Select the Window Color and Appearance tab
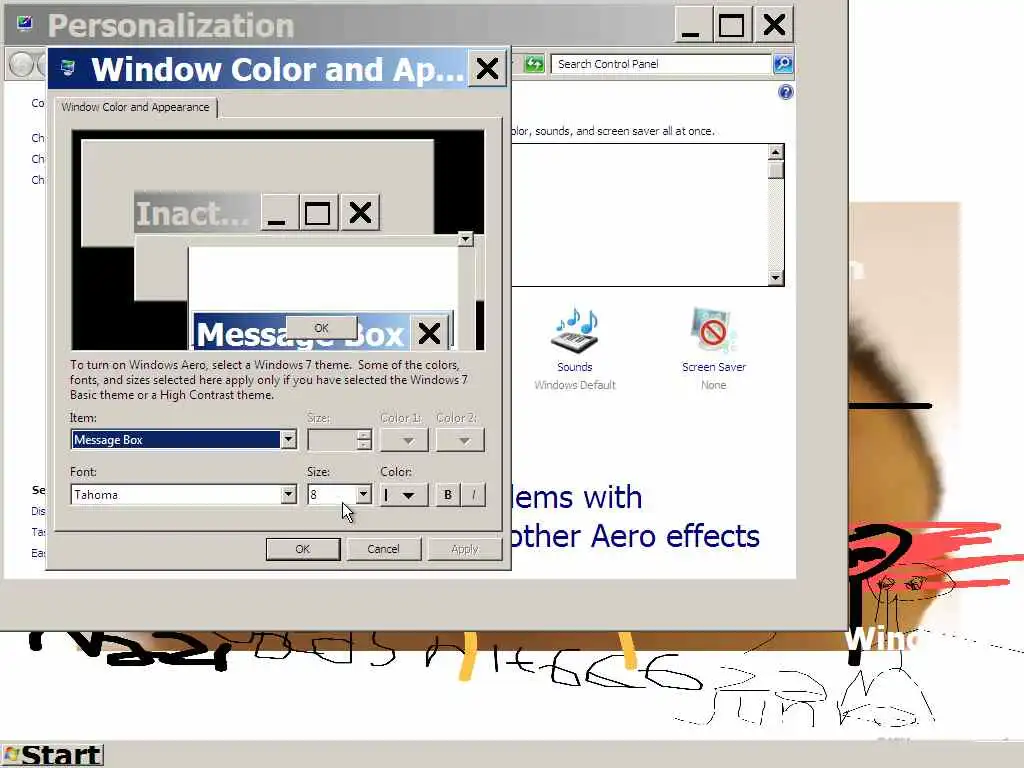Screen dimensions: 1024x768 [x=135, y=107]
